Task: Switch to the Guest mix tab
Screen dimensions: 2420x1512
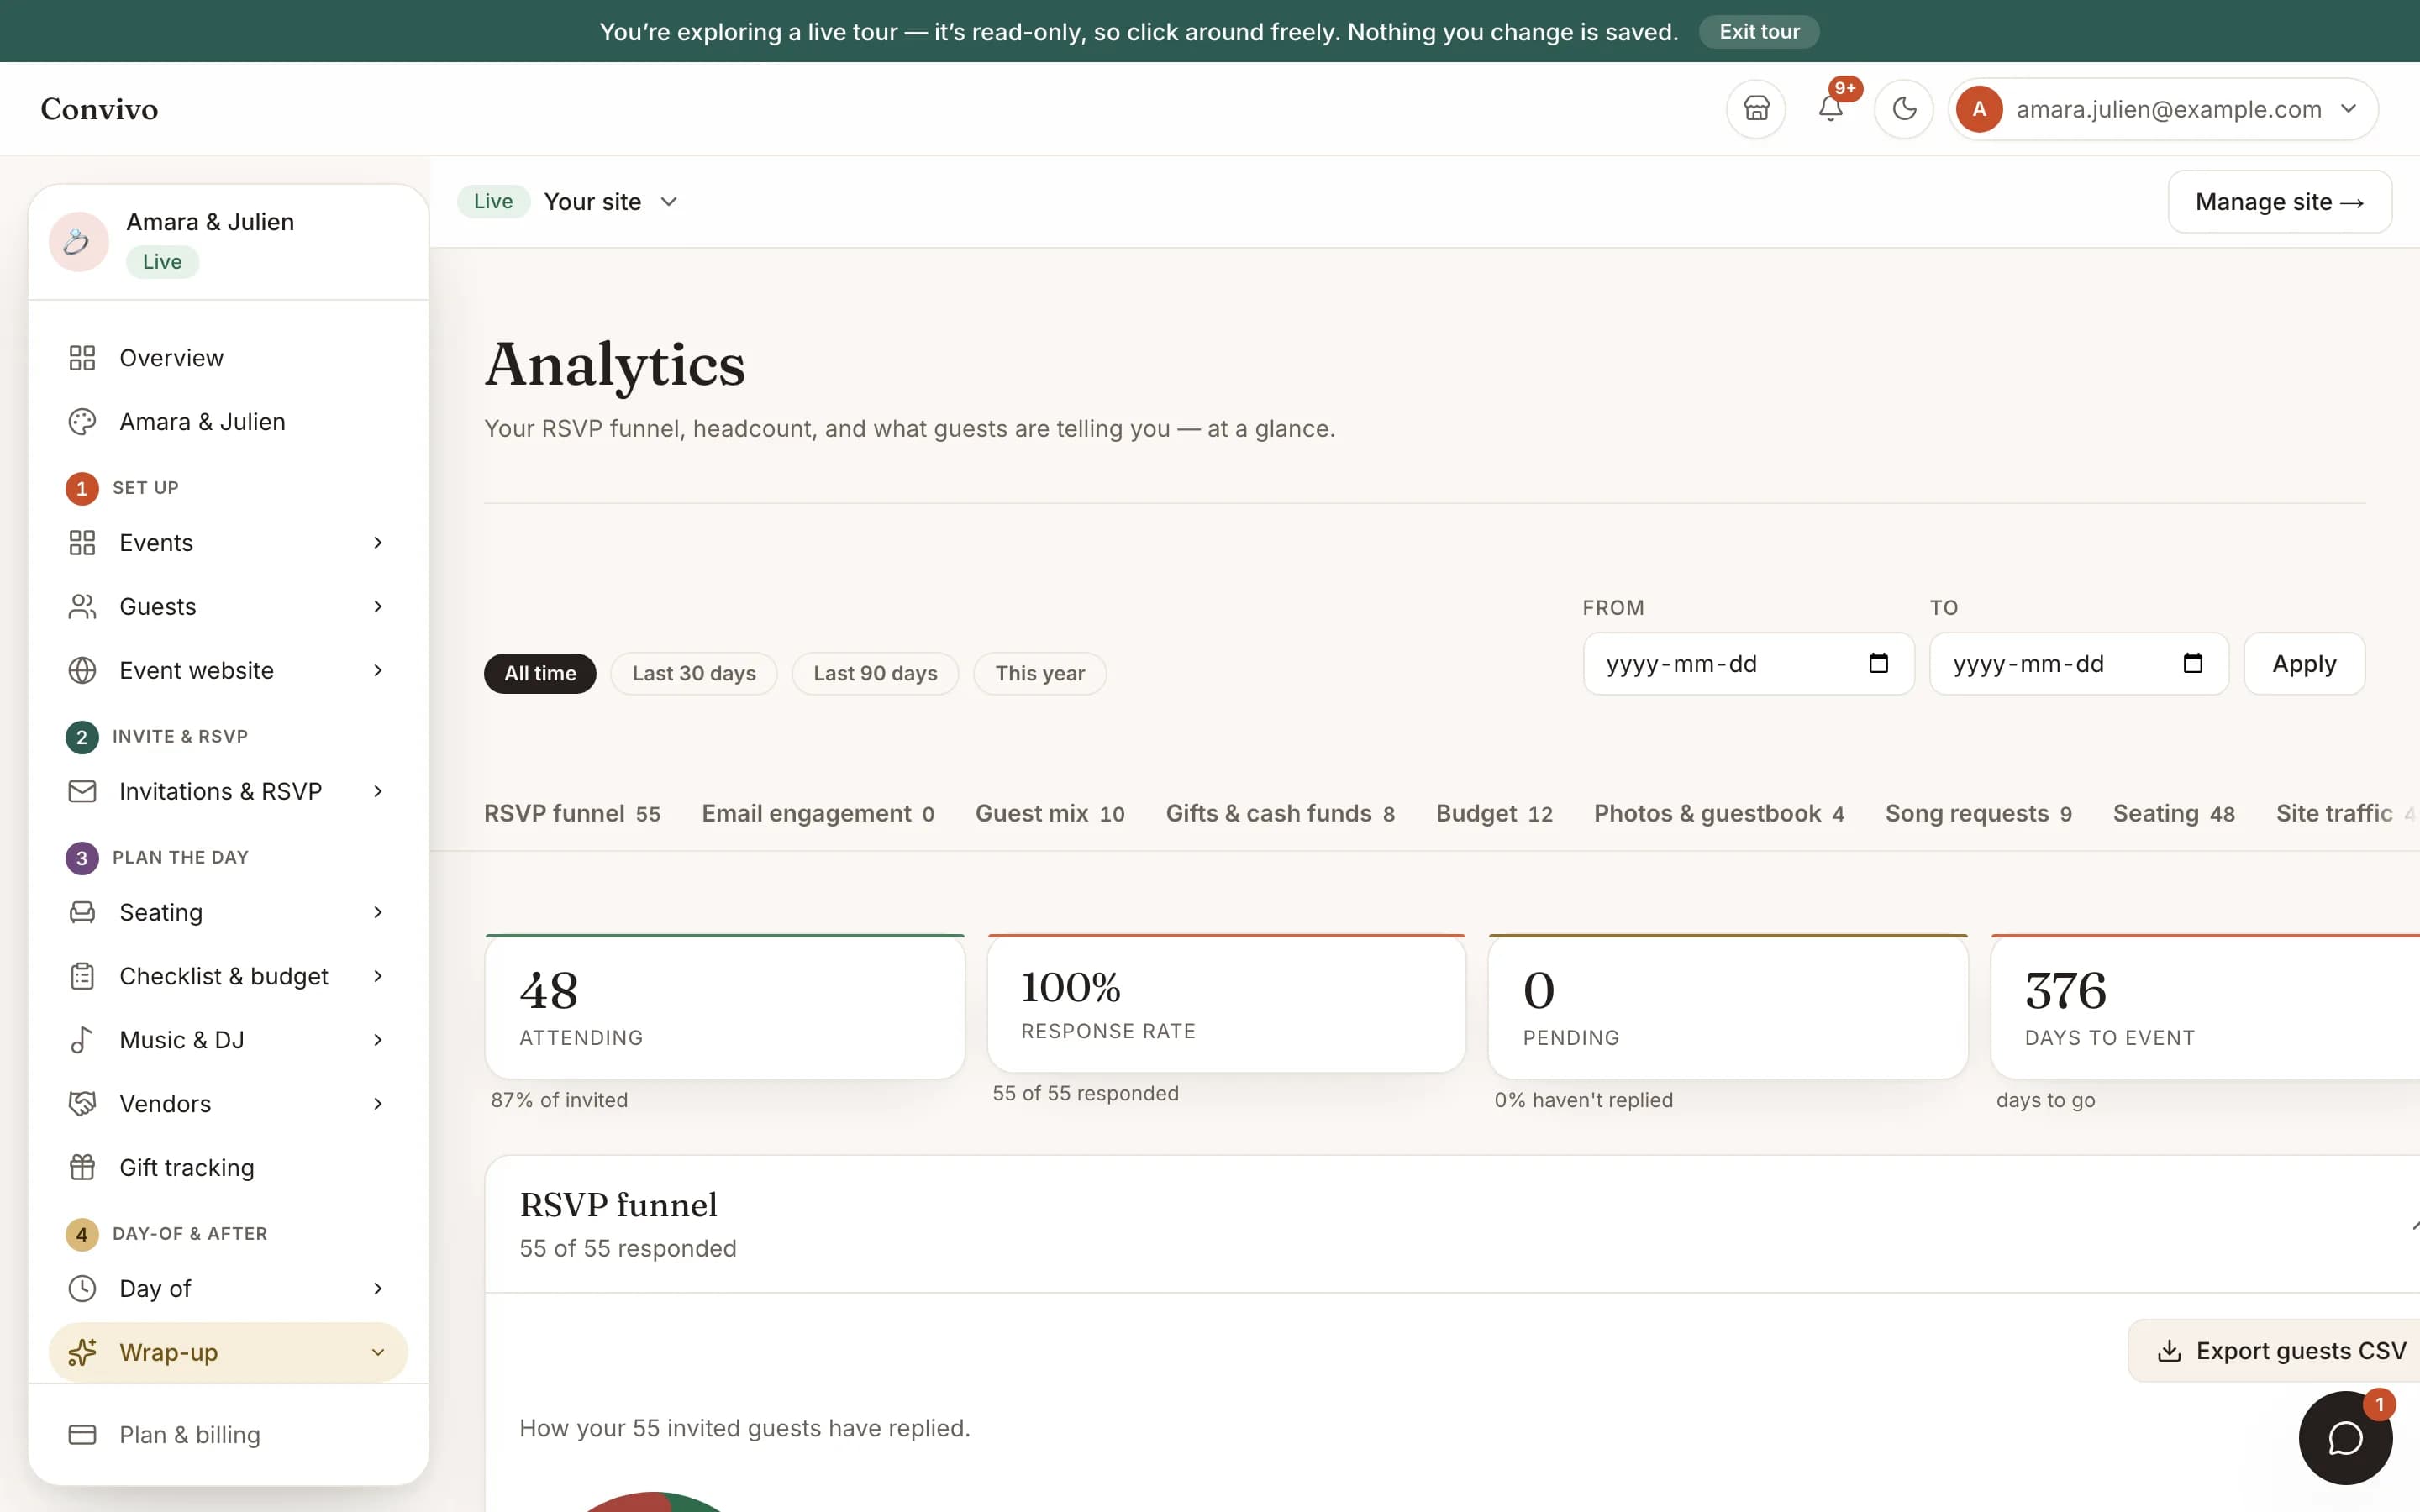Action: click(1050, 814)
